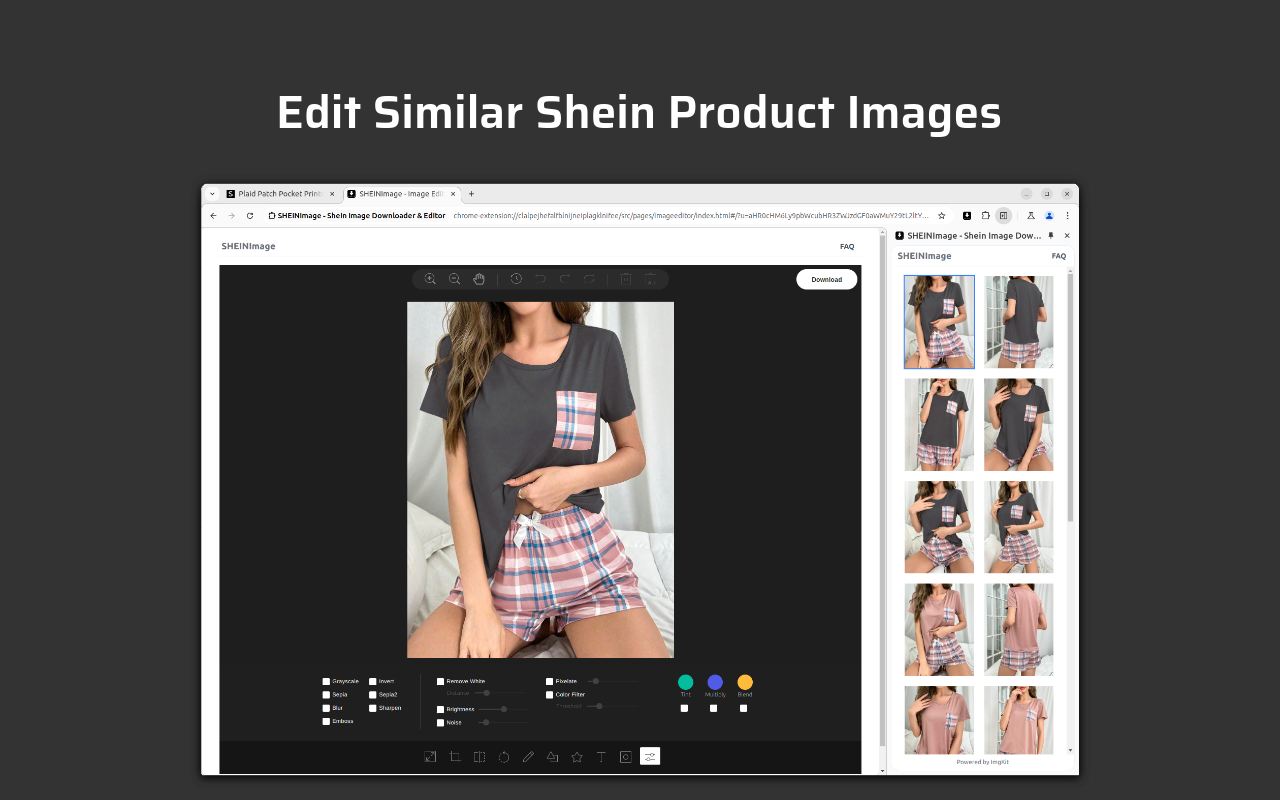Select the Zoom In tool
Image resolution: width=1280 pixels, height=800 pixels.
430,279
